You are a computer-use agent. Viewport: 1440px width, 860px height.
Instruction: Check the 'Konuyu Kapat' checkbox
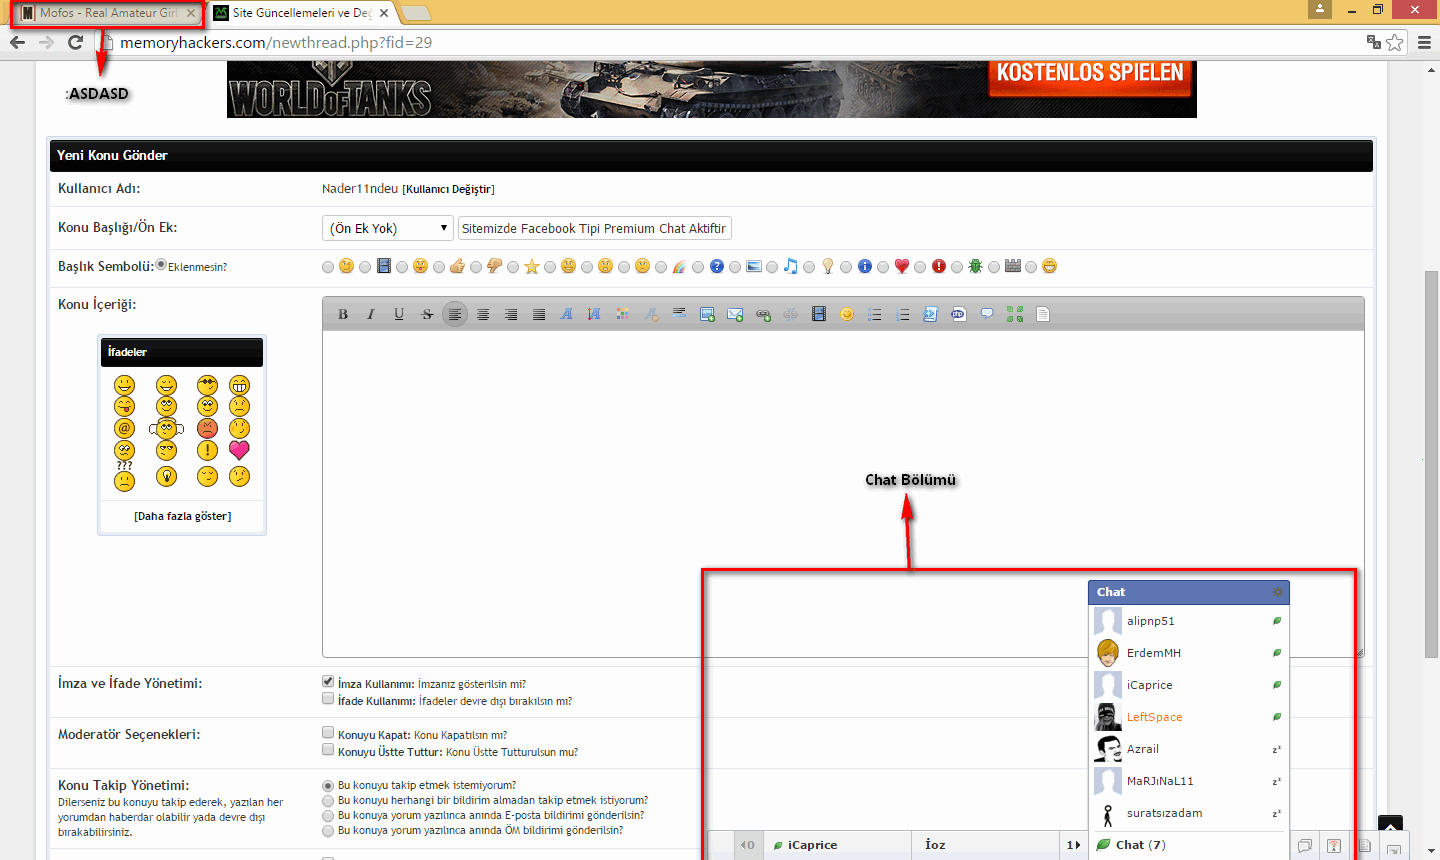tap(328, 733)
